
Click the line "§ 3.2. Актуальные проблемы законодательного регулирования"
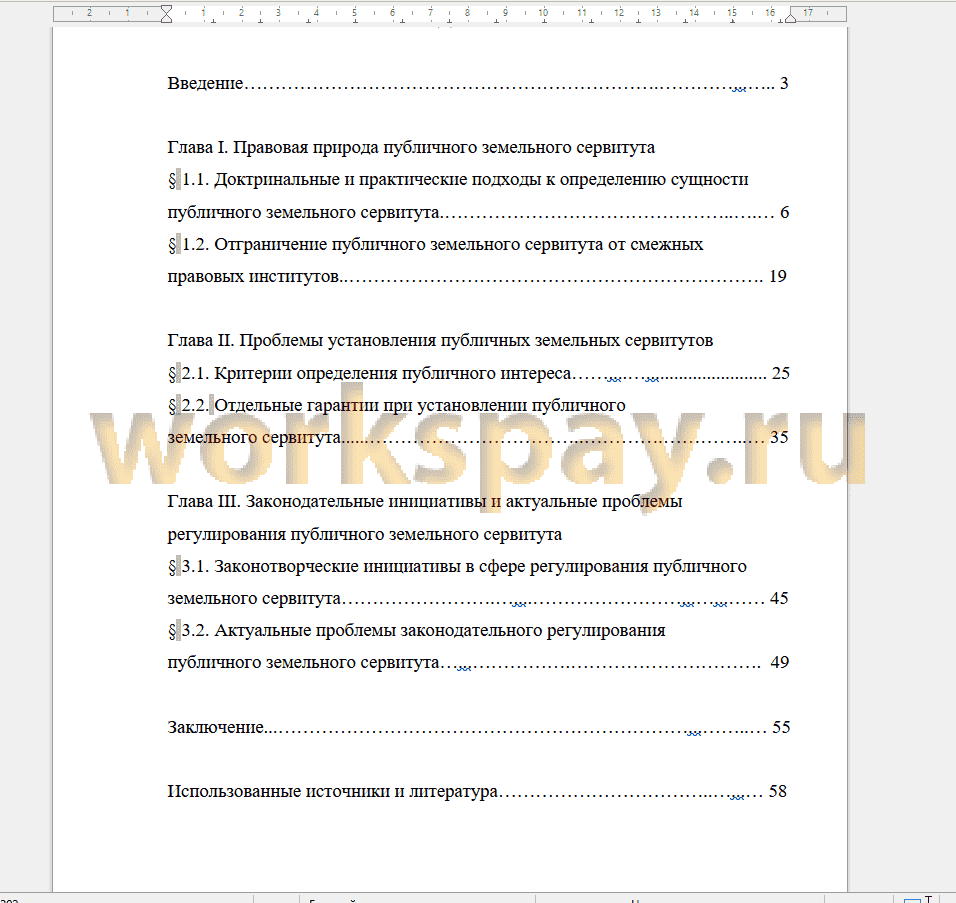pos(416,631)
